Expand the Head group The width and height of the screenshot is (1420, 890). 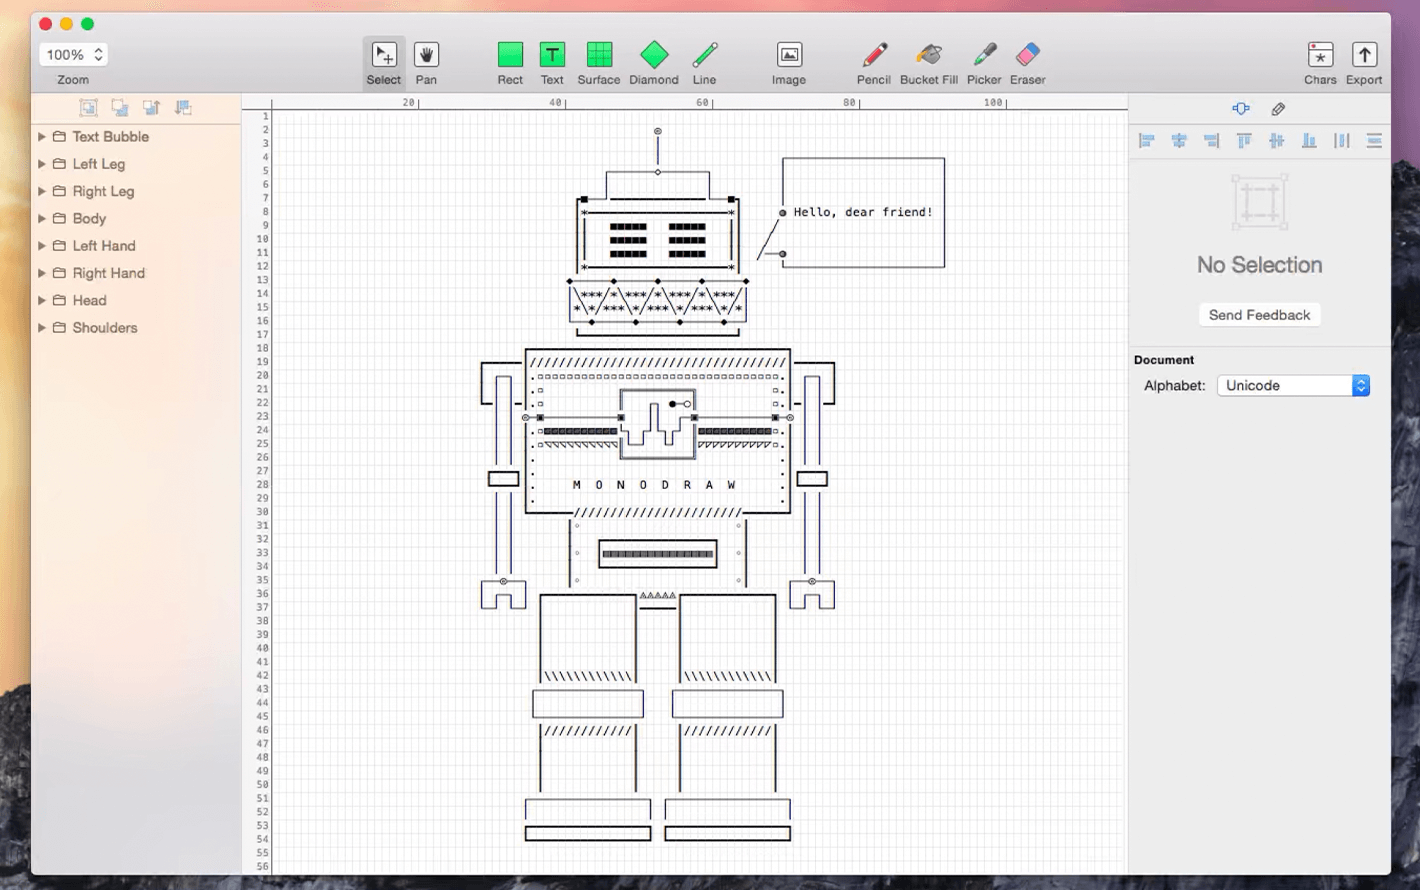click(42, 300)
